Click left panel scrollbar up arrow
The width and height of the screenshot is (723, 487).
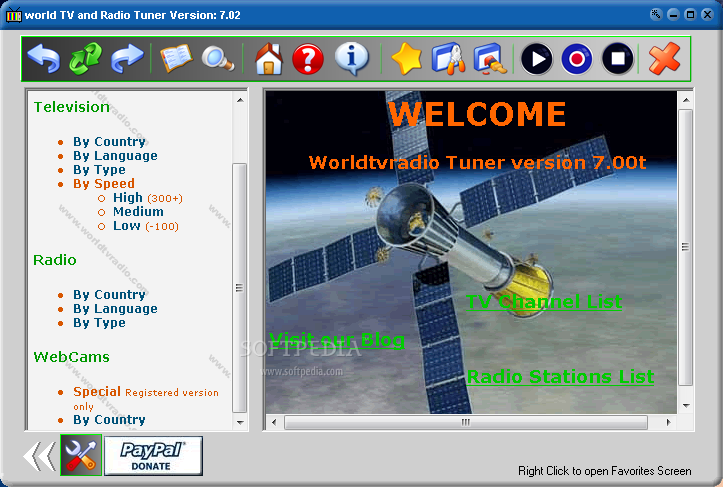(x=240, y=100)
